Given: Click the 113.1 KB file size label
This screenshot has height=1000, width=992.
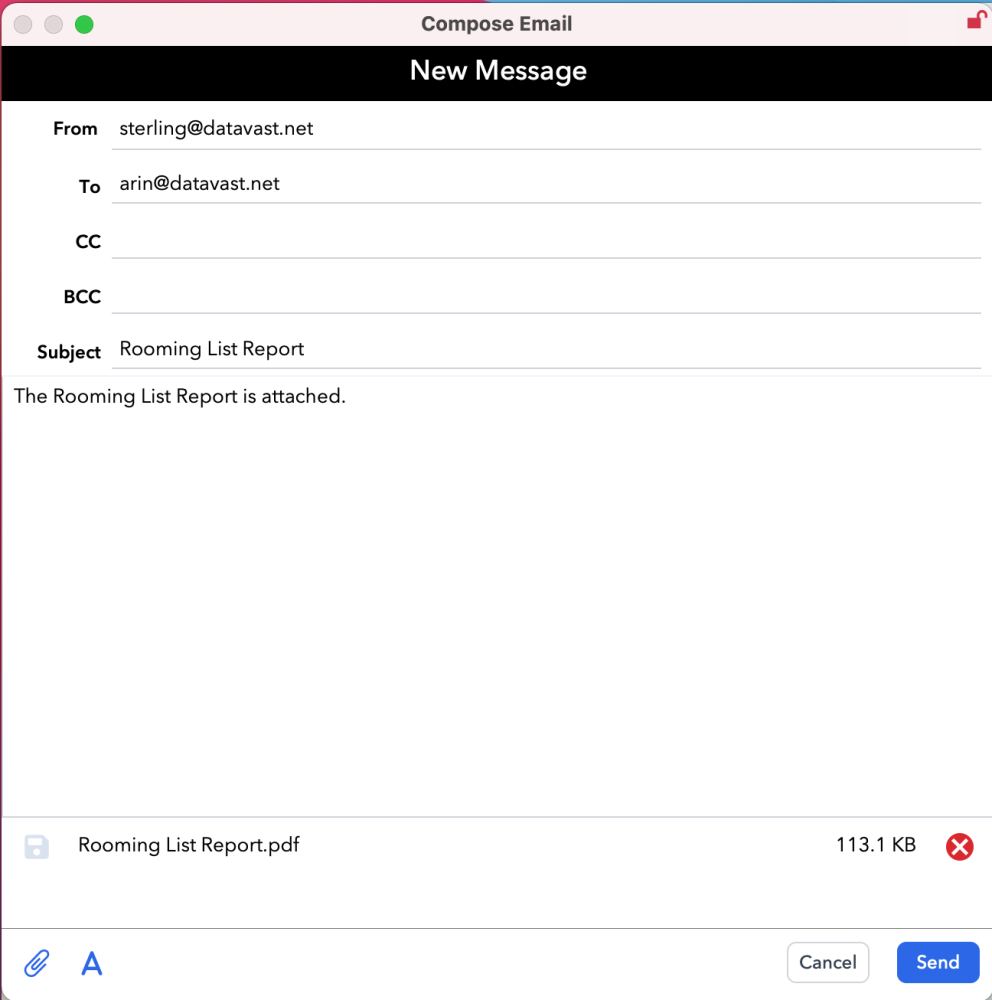Looking at the screenshot, I should click(x=875, y=845).
